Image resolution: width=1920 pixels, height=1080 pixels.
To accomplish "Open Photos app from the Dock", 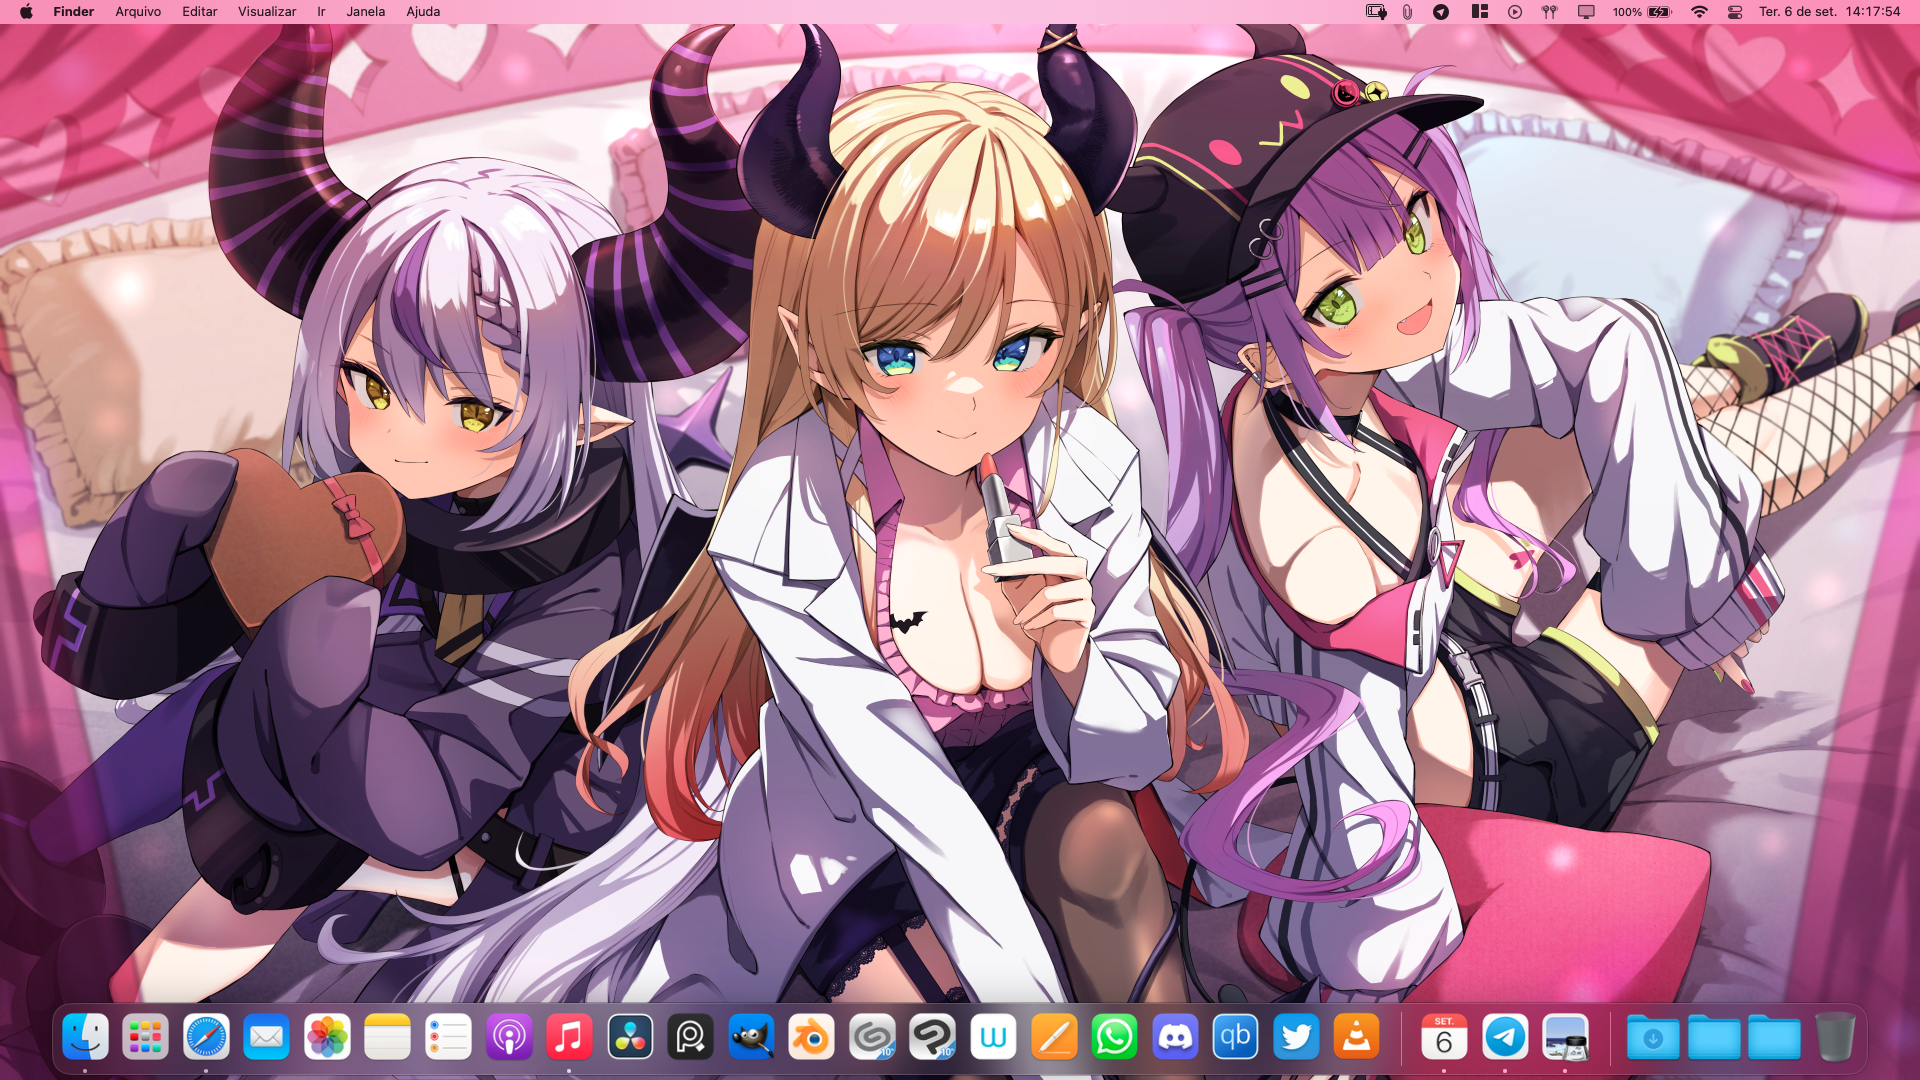I will pyautogui.click(x=327, y=1037).
